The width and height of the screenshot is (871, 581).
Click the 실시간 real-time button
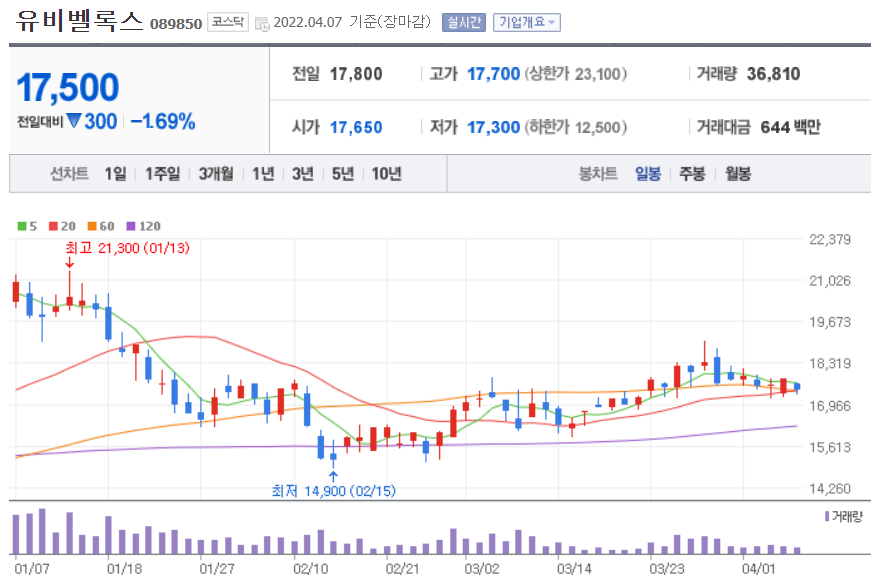(x=464, y=22)
